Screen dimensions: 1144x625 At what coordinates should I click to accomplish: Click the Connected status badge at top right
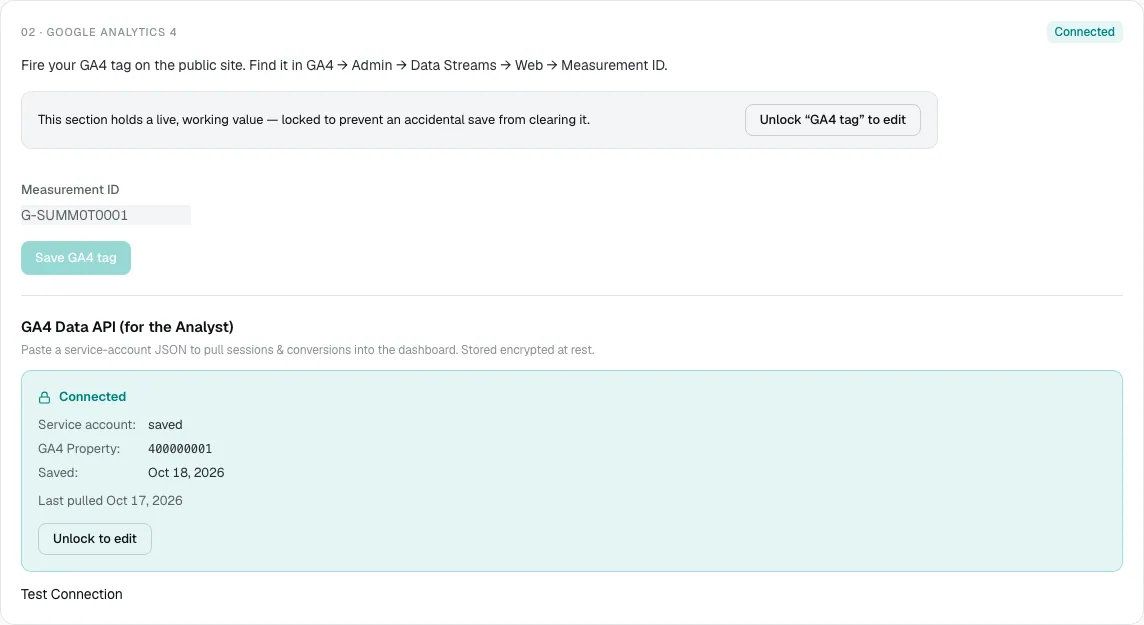point(1084,31)
